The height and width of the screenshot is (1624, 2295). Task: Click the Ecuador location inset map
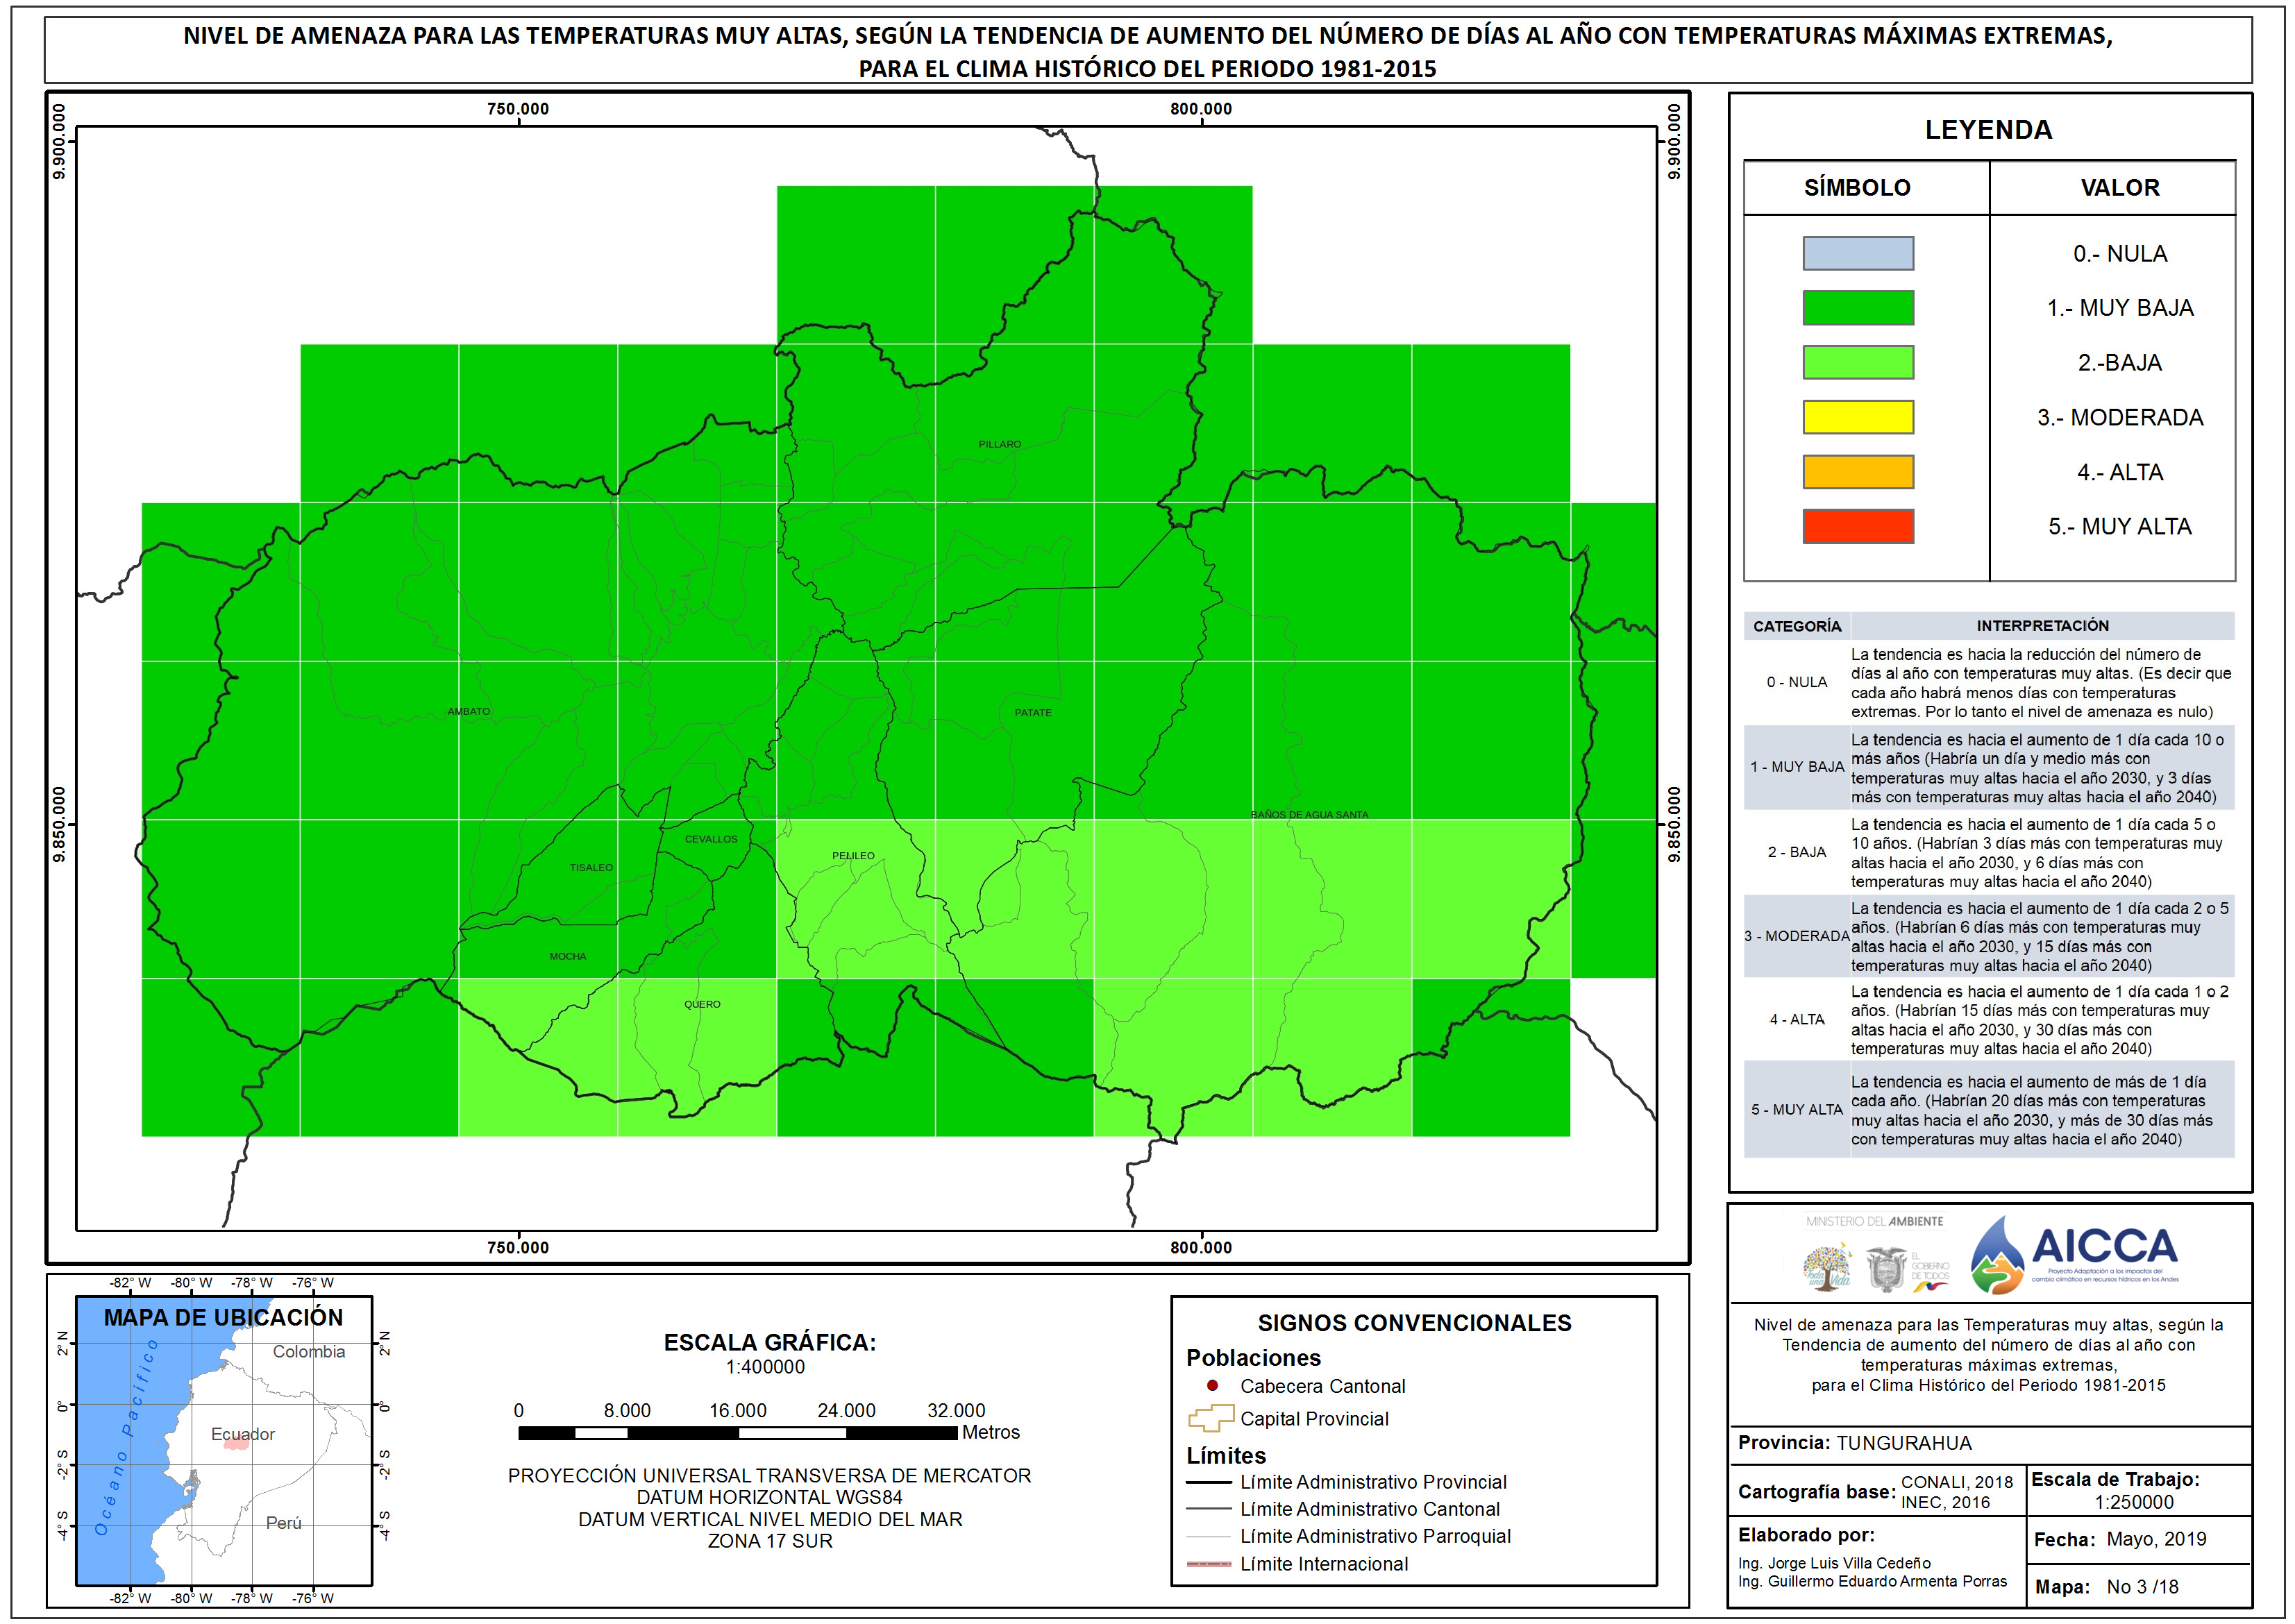coord(224,1441)
